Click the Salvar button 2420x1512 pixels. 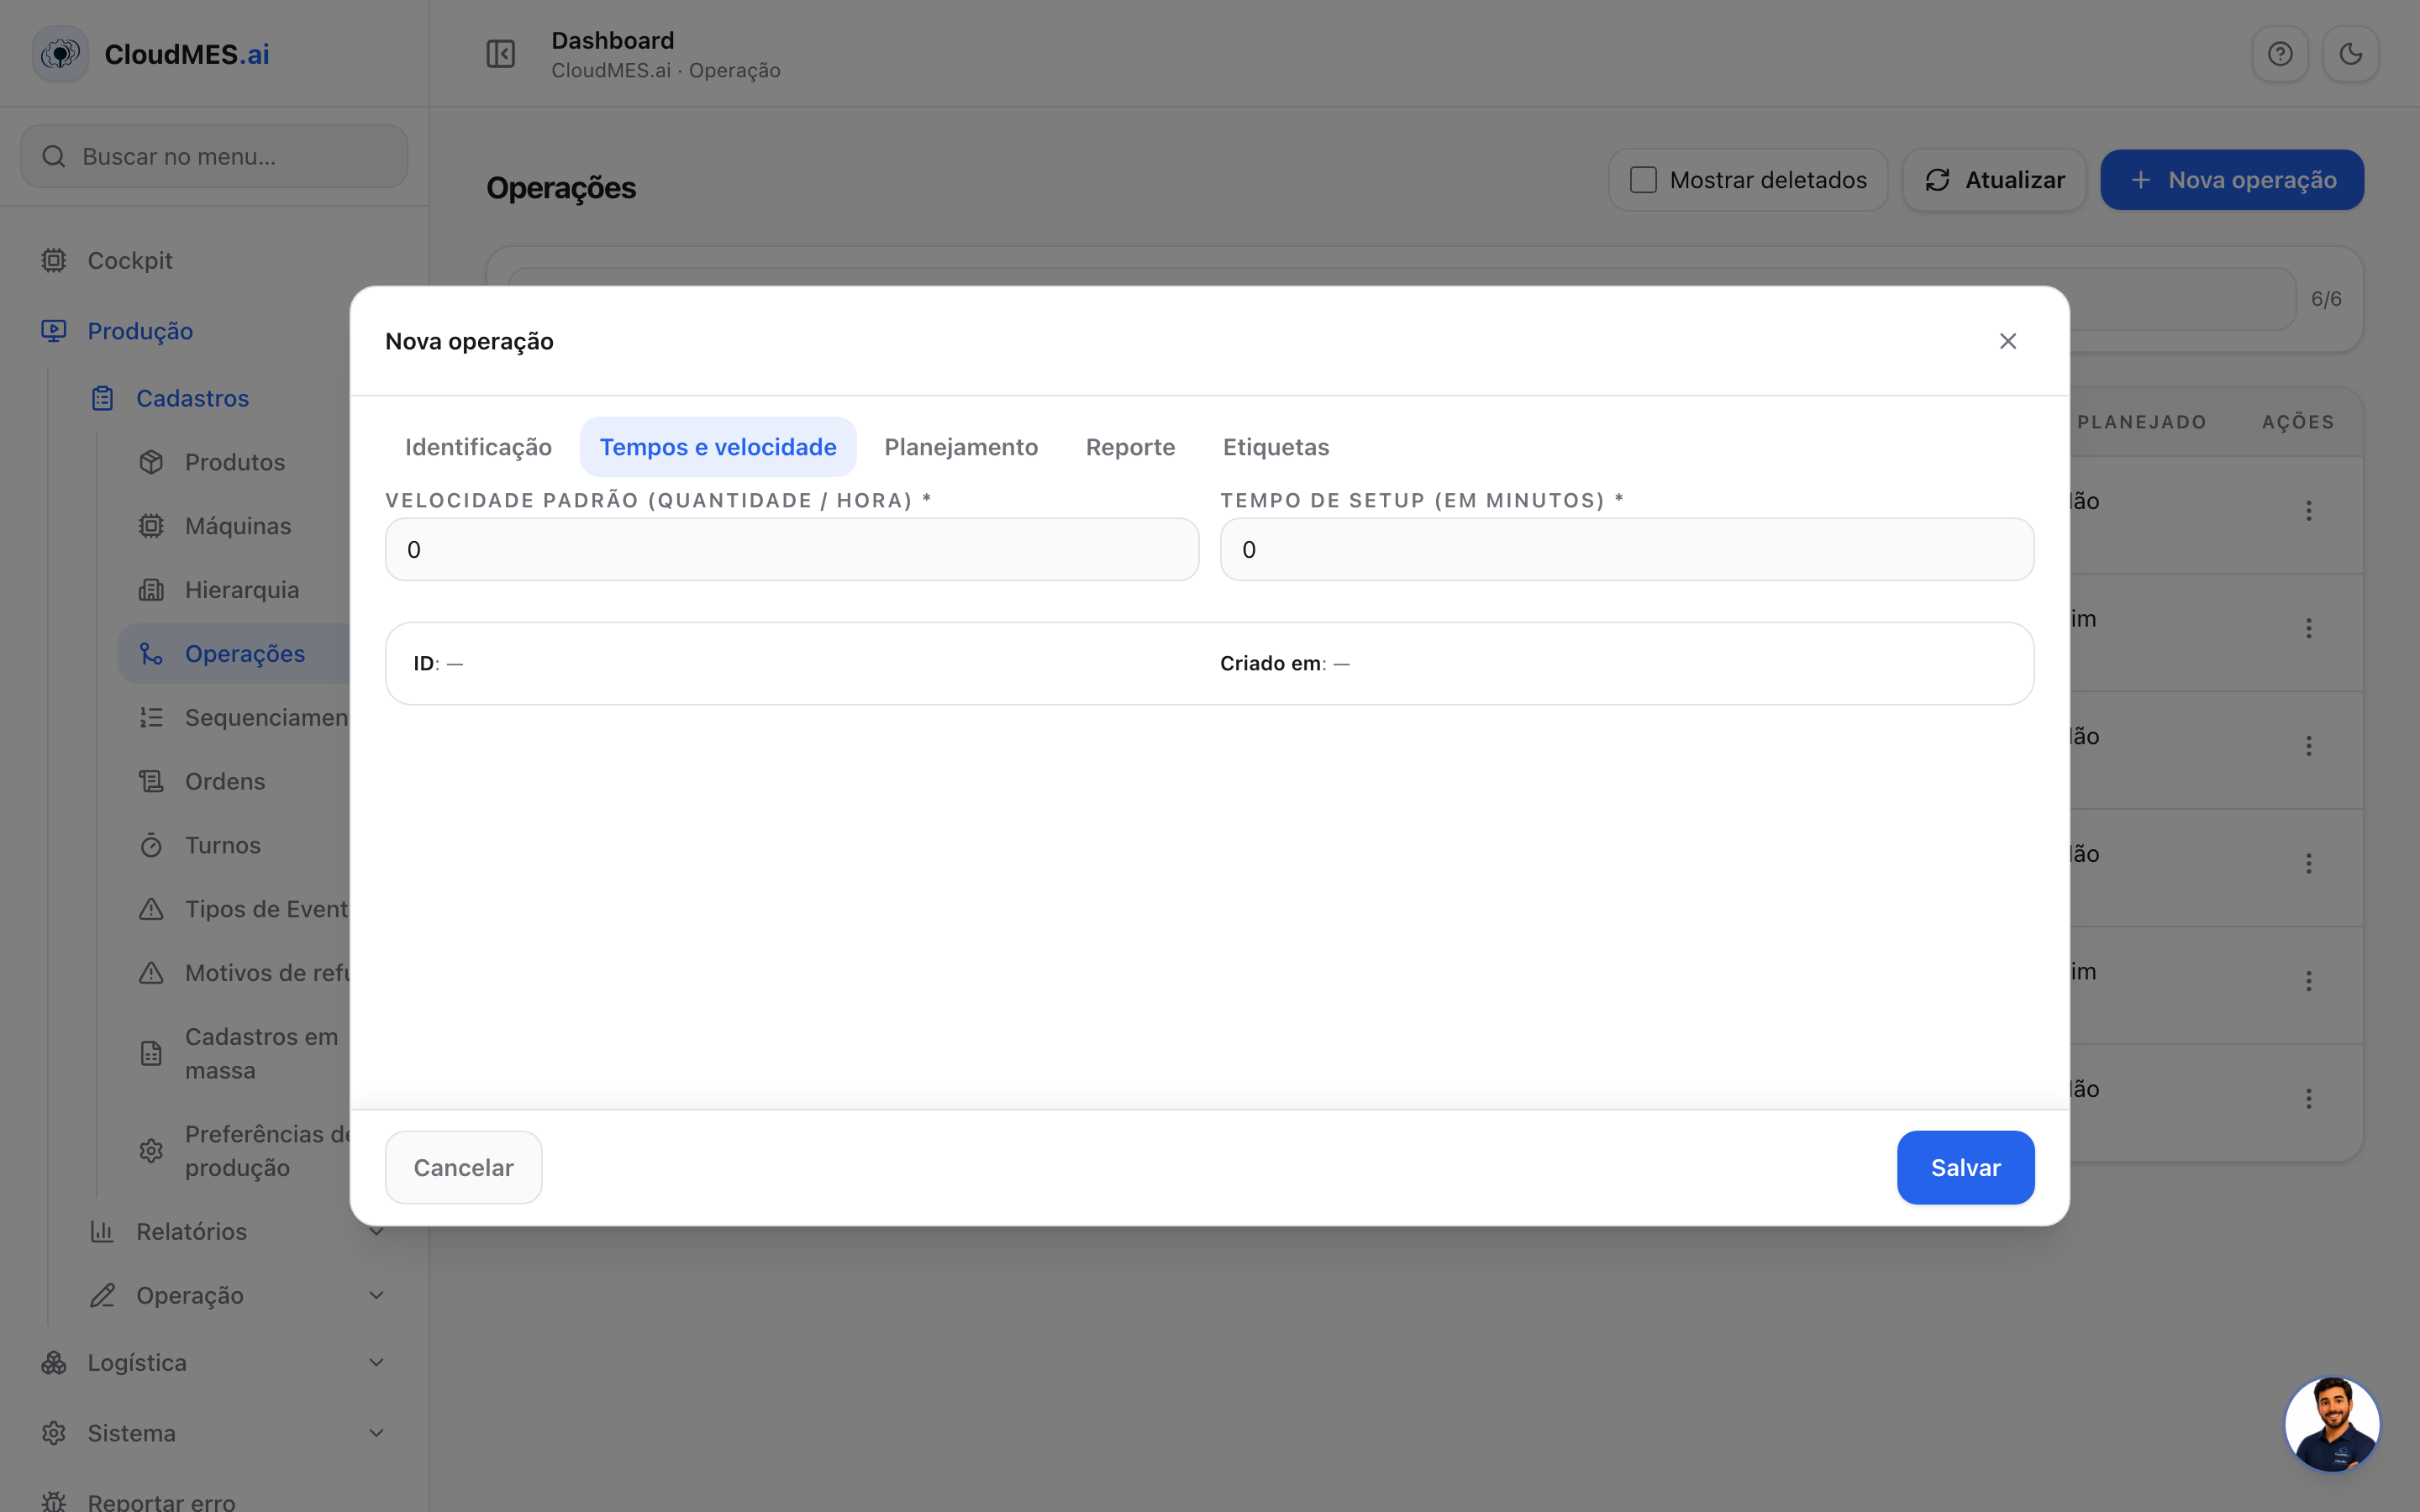pos(1965,1167)
